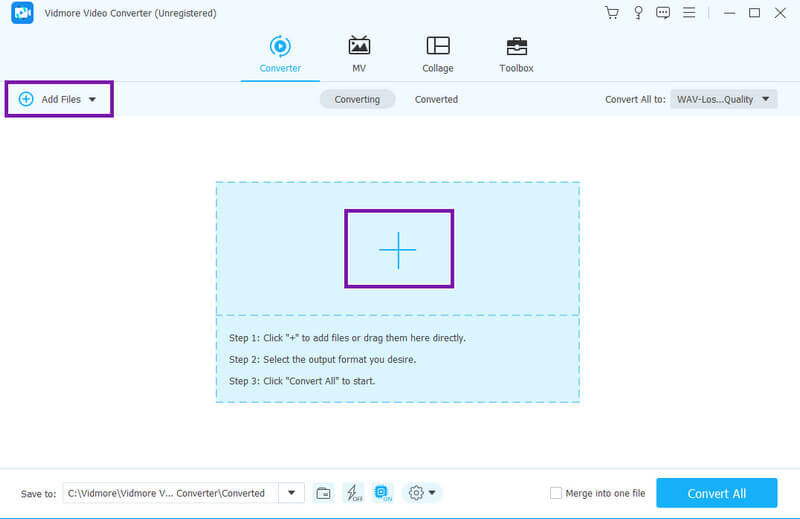The height and width of the screenshot is (519, 800).
Task: Open the hamburger menu icon
Action: tap(689, 13)
